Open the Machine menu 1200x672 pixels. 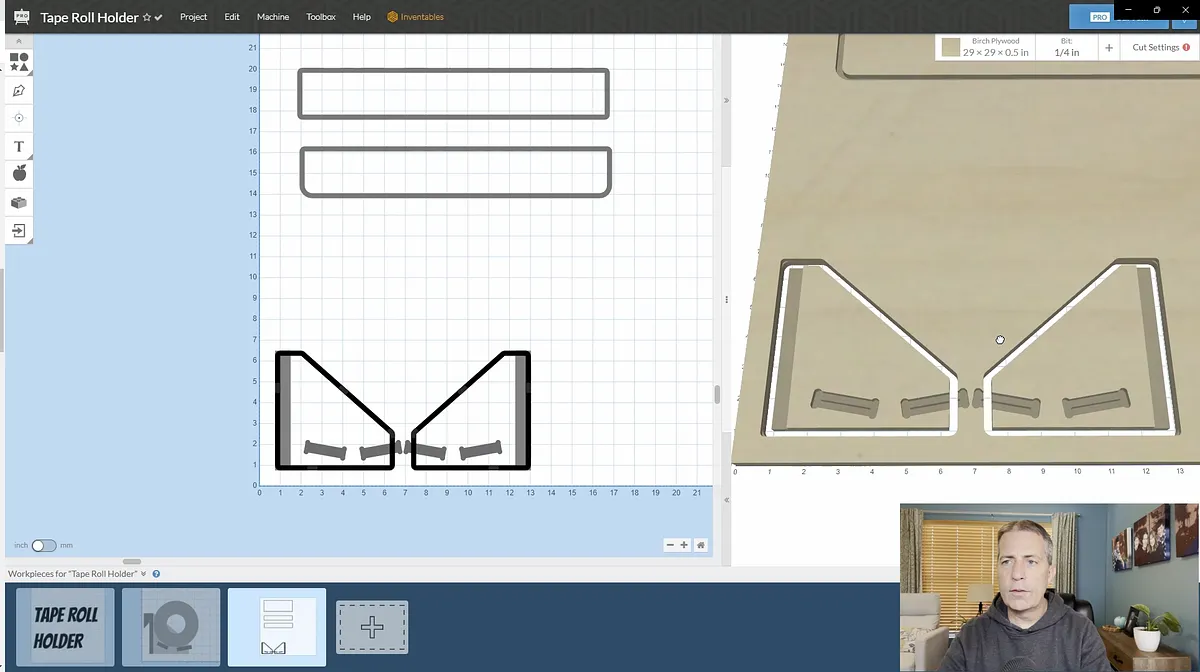[x=272, y=17]
